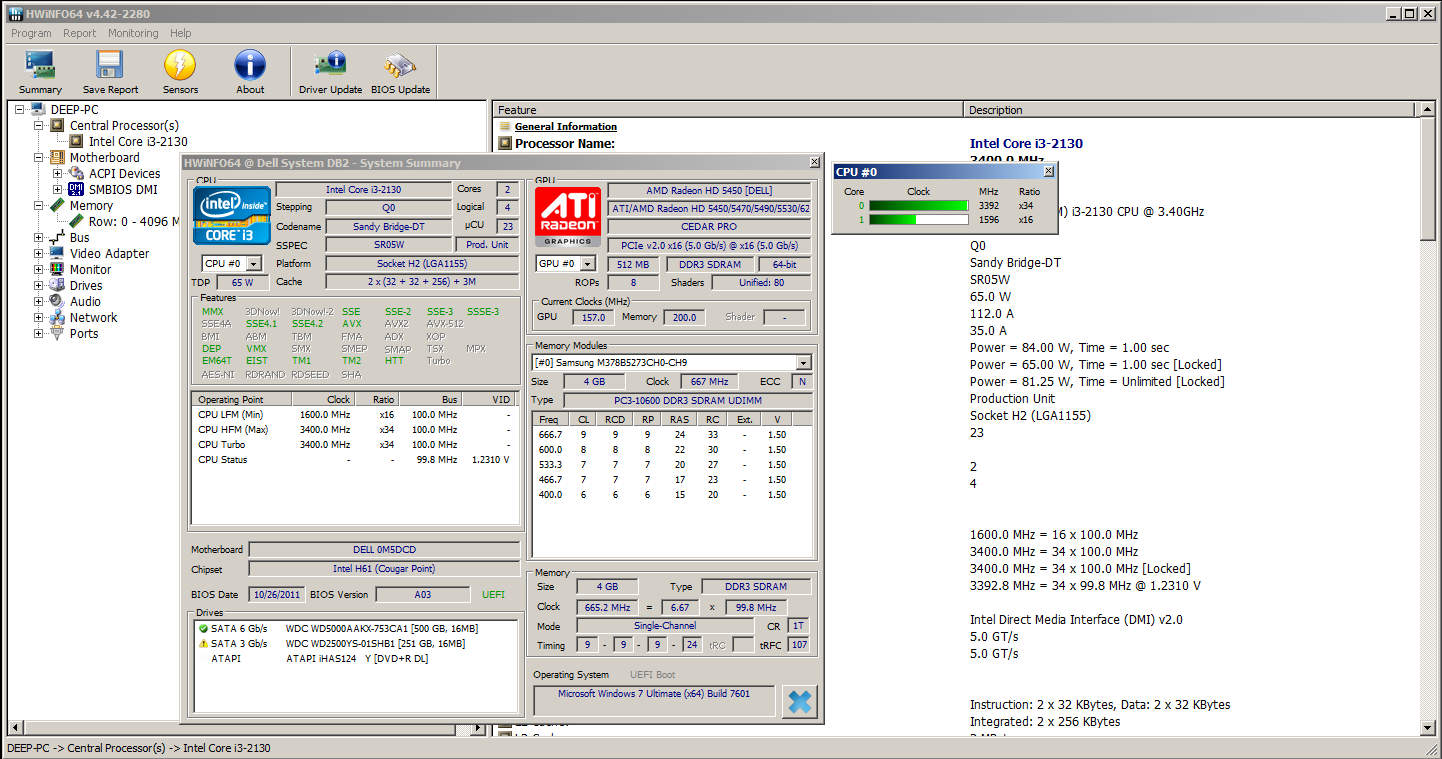This screenshot has height=759, width=1442.
Task: Expand the Network tree node
Action: coord(39,318)
